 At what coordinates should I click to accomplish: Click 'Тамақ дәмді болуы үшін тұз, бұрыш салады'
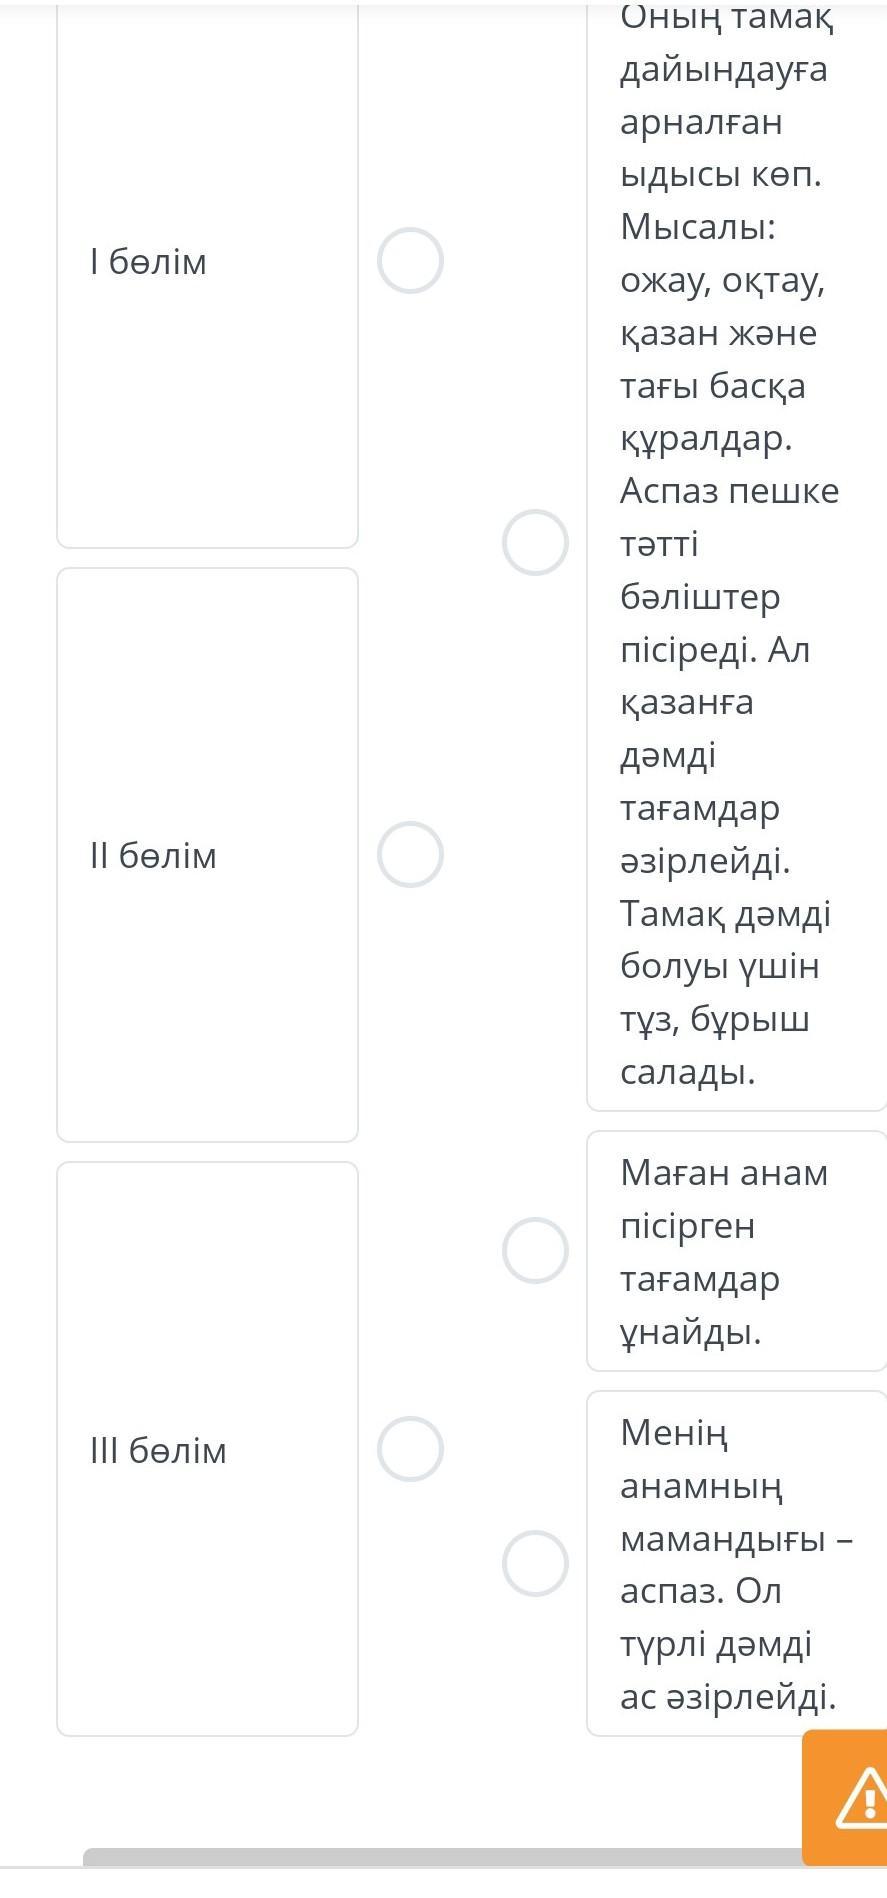tap(724, 992)
